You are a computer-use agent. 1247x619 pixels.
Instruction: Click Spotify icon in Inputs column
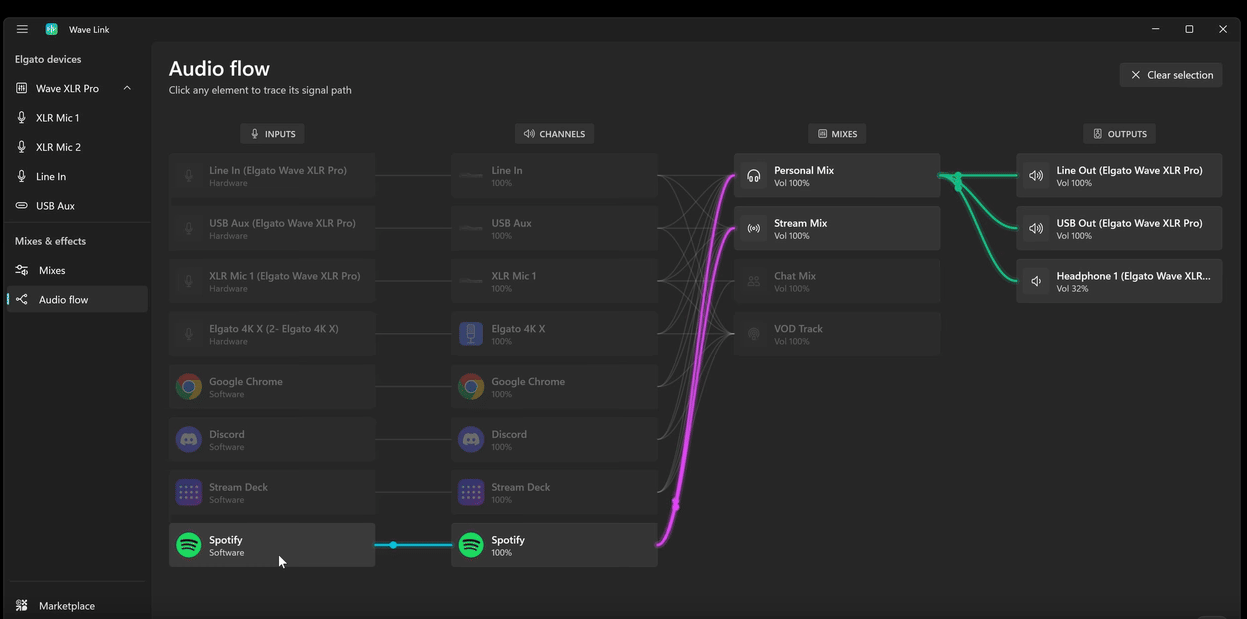[188, 545]
